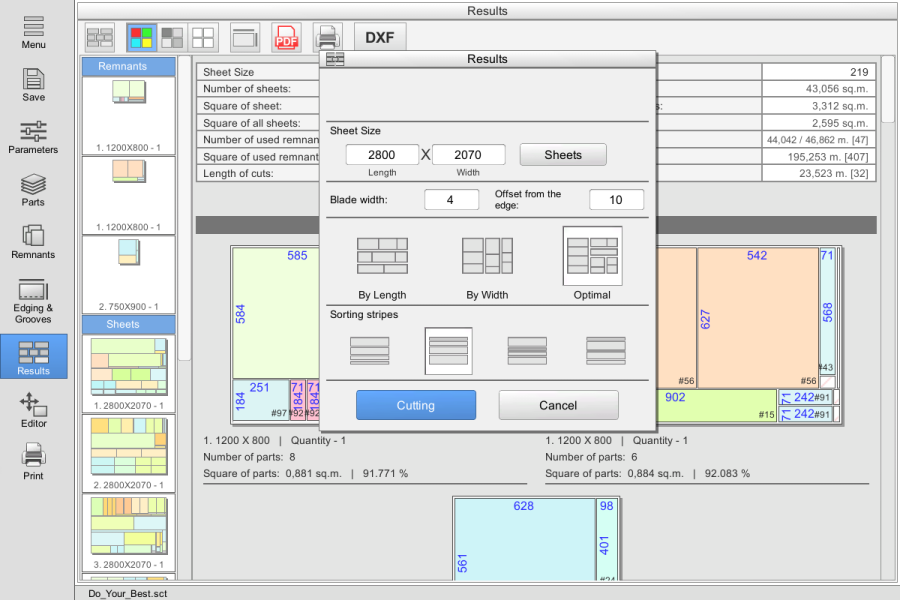Export results to PDF

286,38
